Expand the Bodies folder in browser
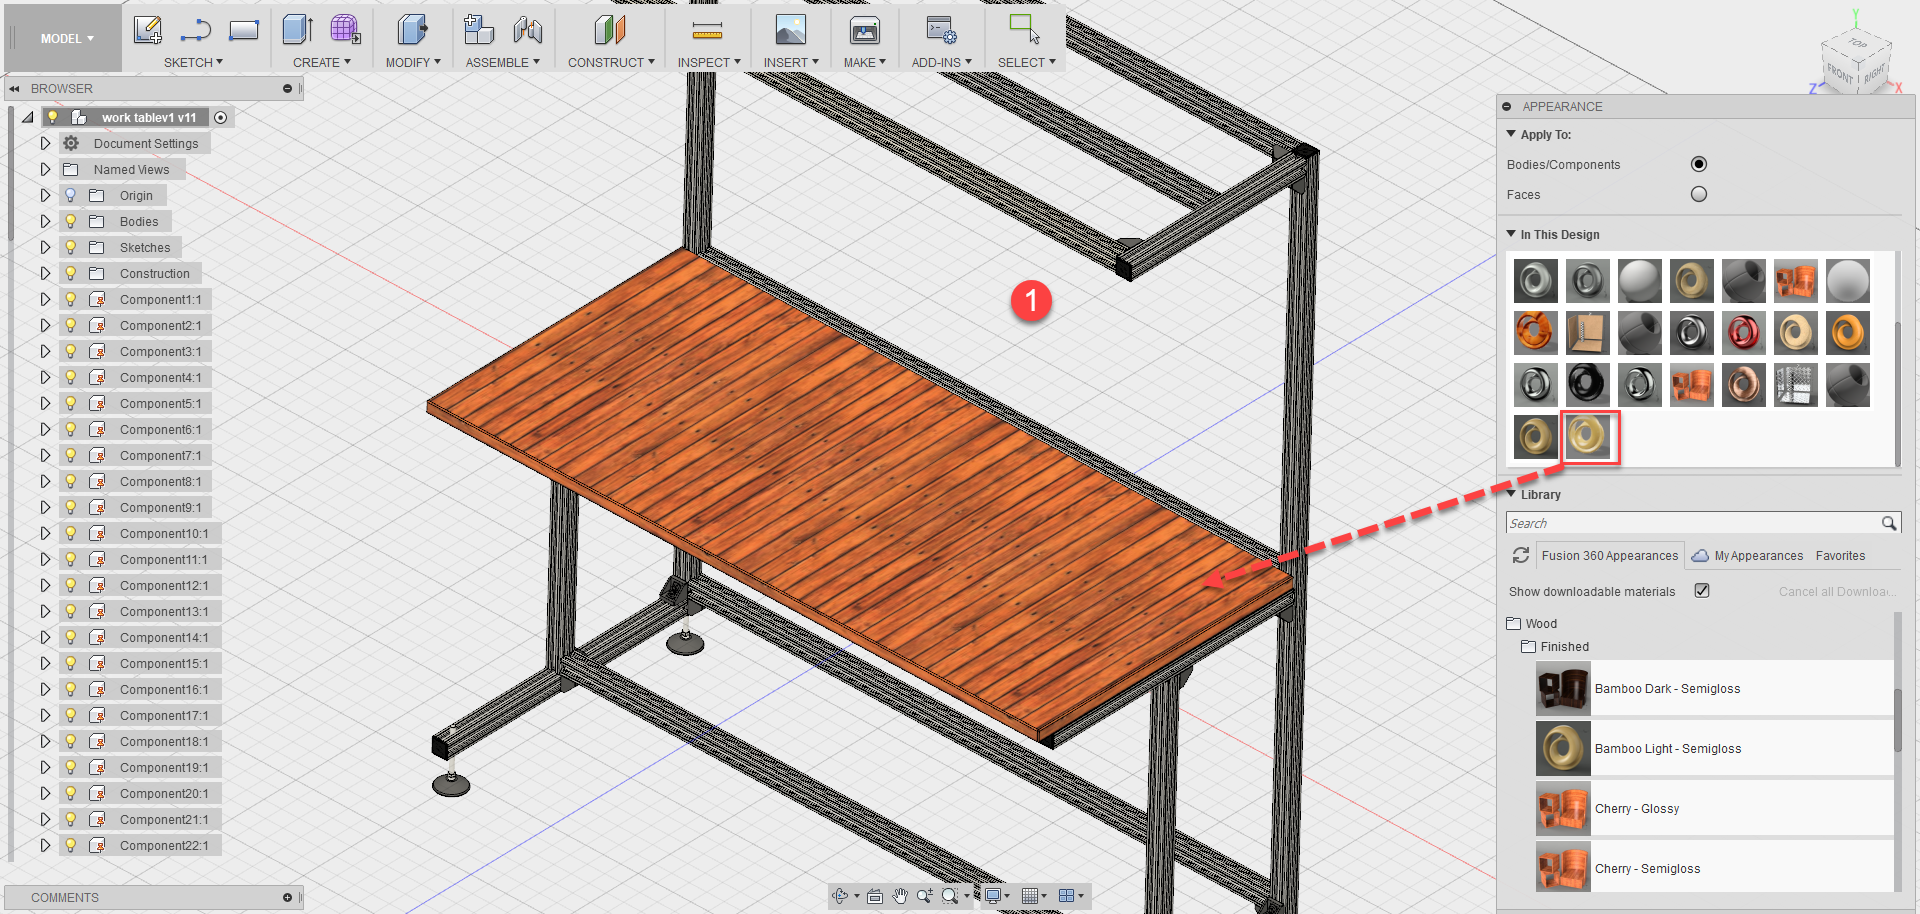The width and height of the screenshot is (1920, 914). [x=44, y=221]
